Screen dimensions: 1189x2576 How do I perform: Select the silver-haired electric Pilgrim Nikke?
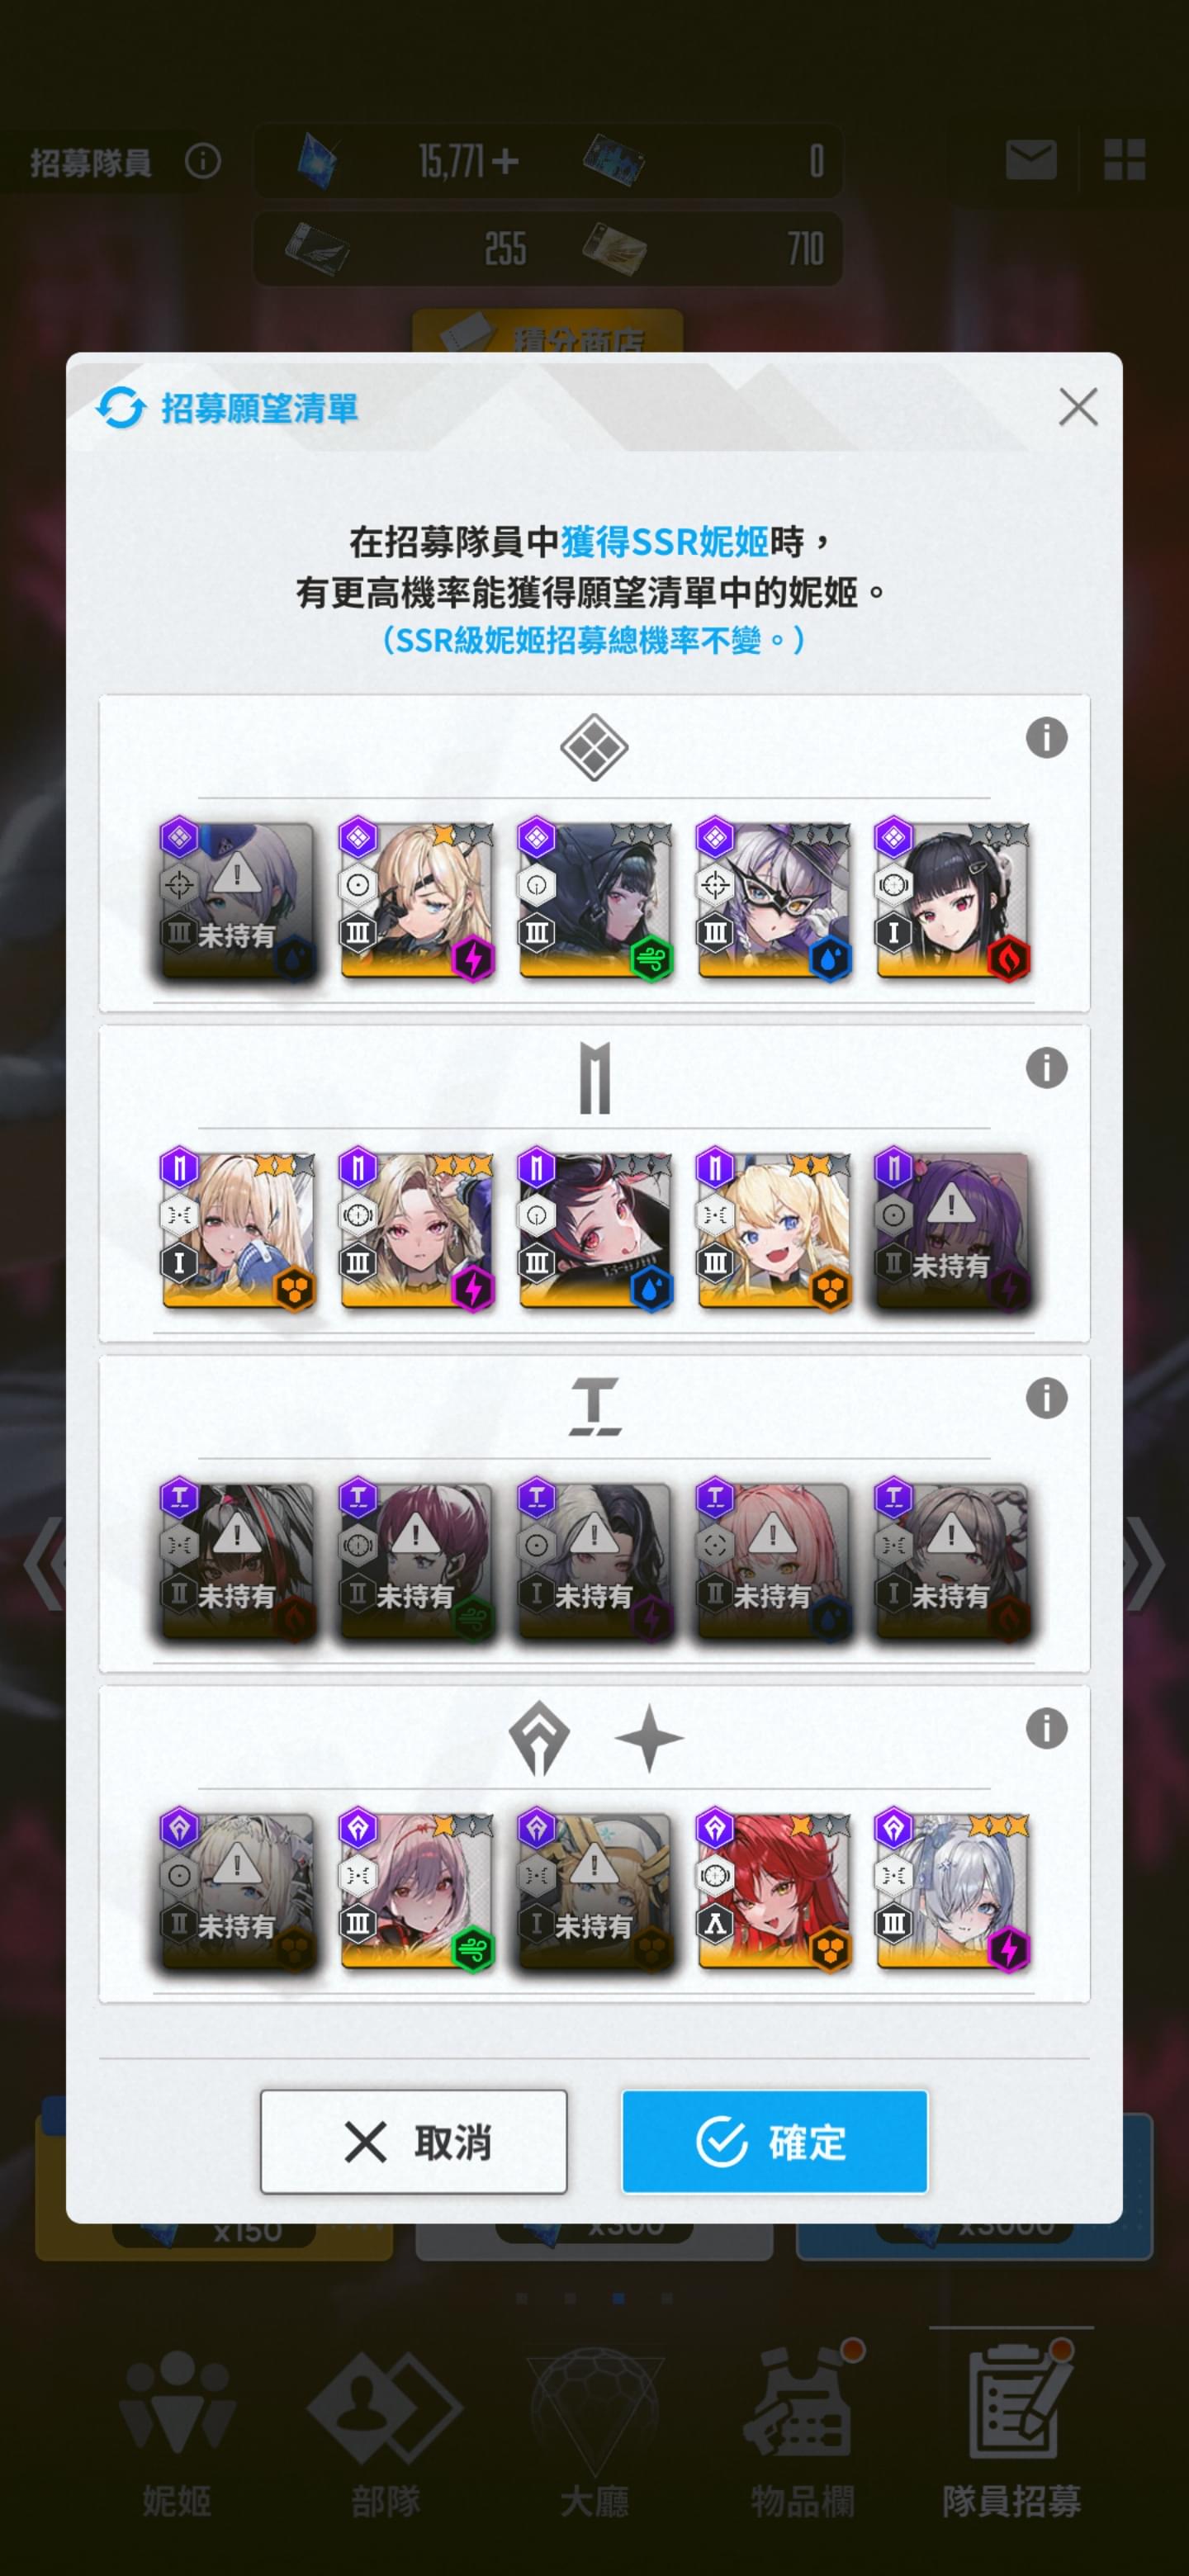(x=953, y=1890)
